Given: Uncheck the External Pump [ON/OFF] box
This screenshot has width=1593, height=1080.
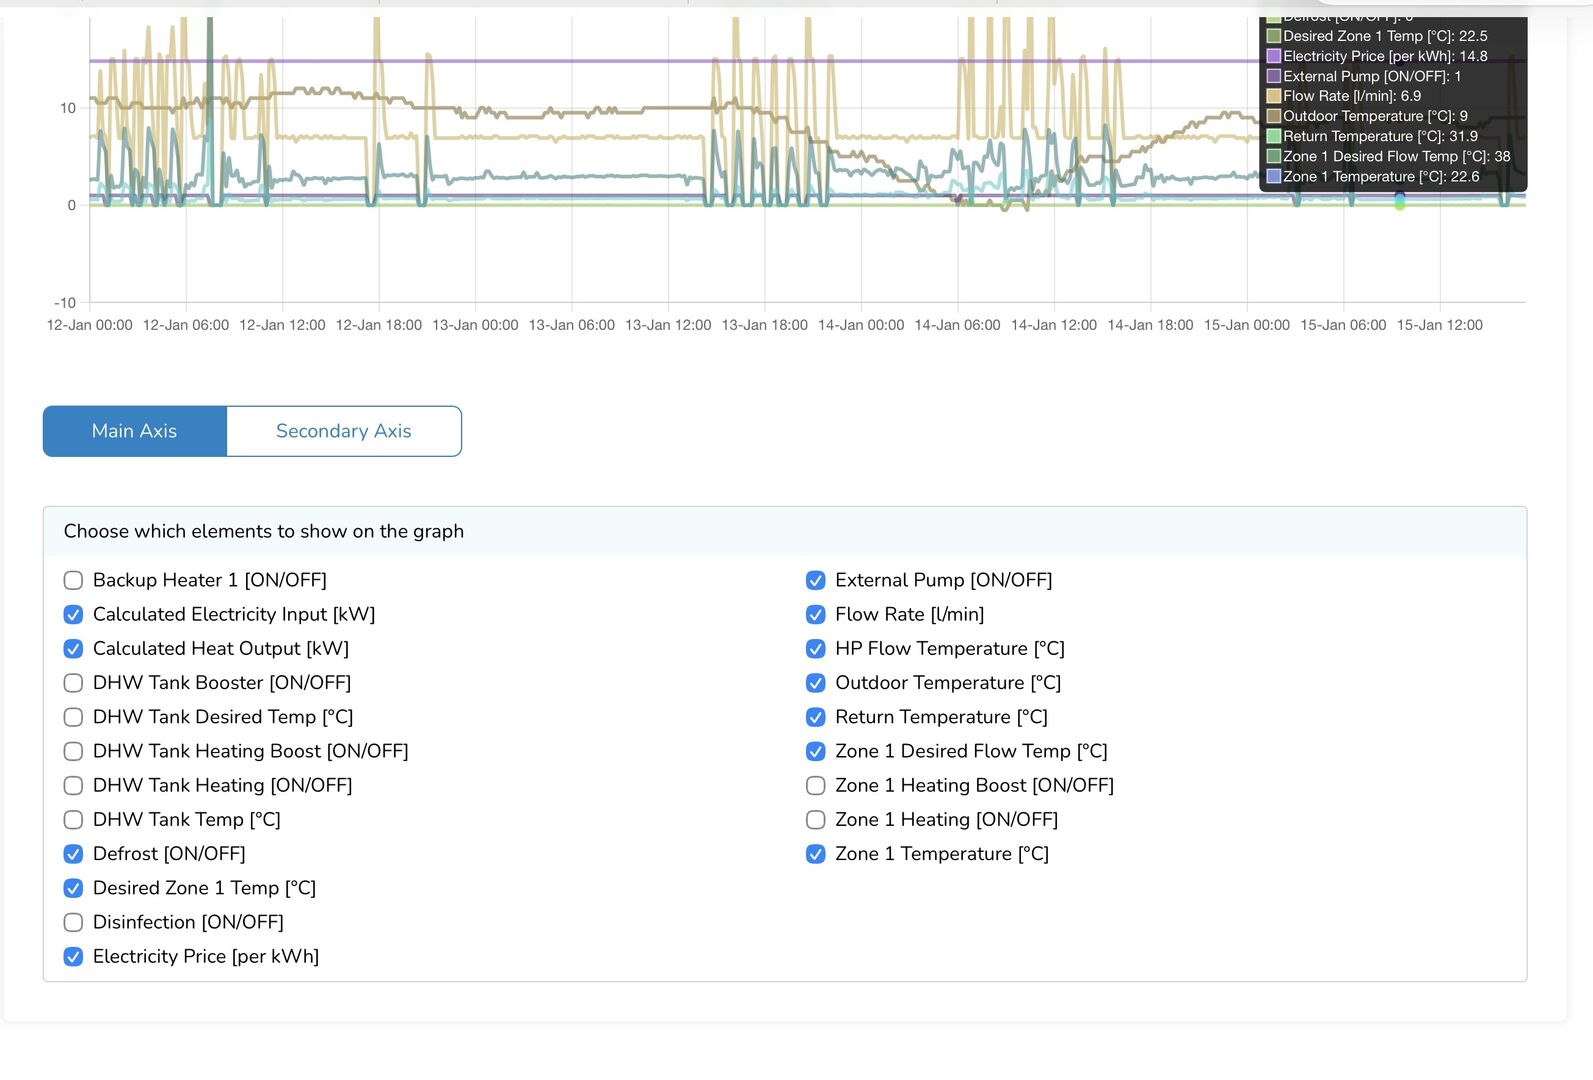Looking at the screenshot, I should (816, 580).
